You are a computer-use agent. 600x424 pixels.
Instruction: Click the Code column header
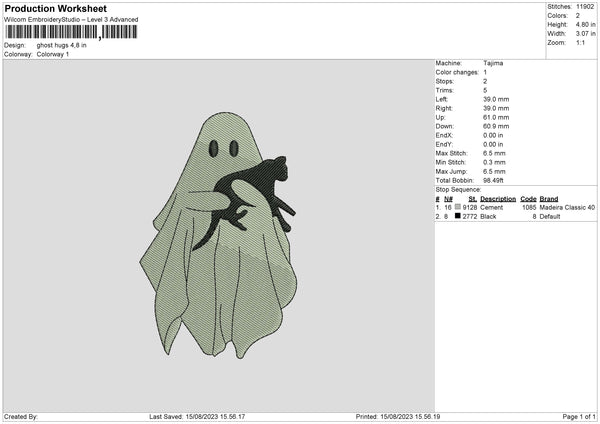pos(528,198)
